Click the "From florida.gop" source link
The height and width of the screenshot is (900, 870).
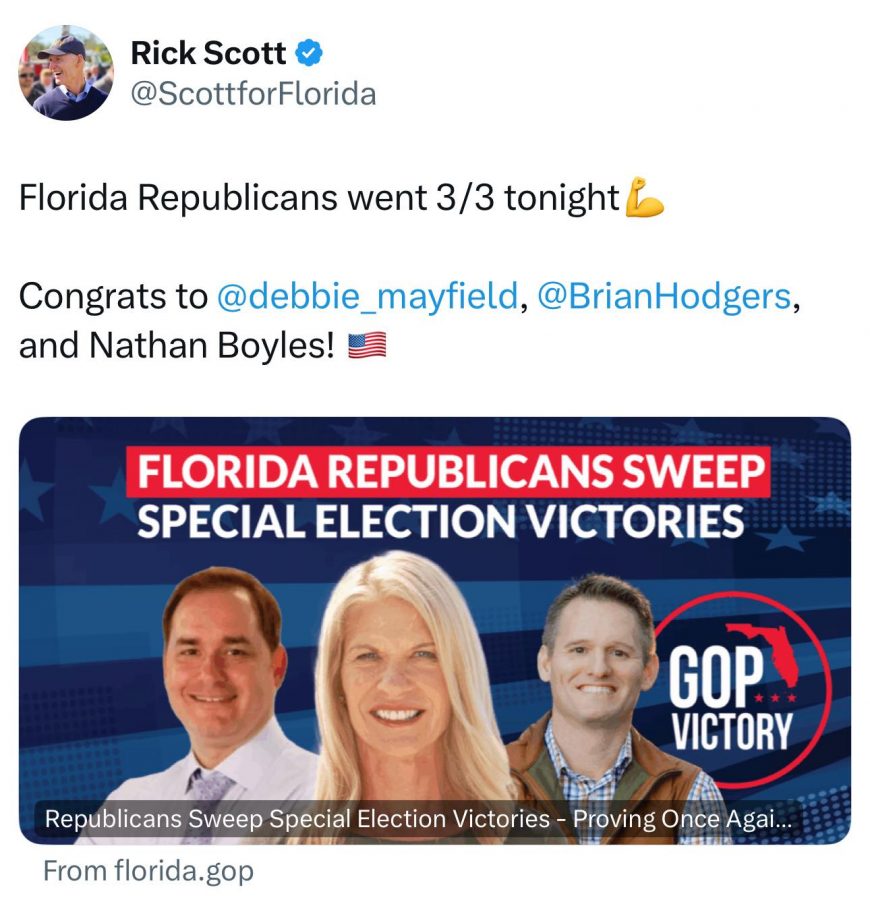point(148,870)
